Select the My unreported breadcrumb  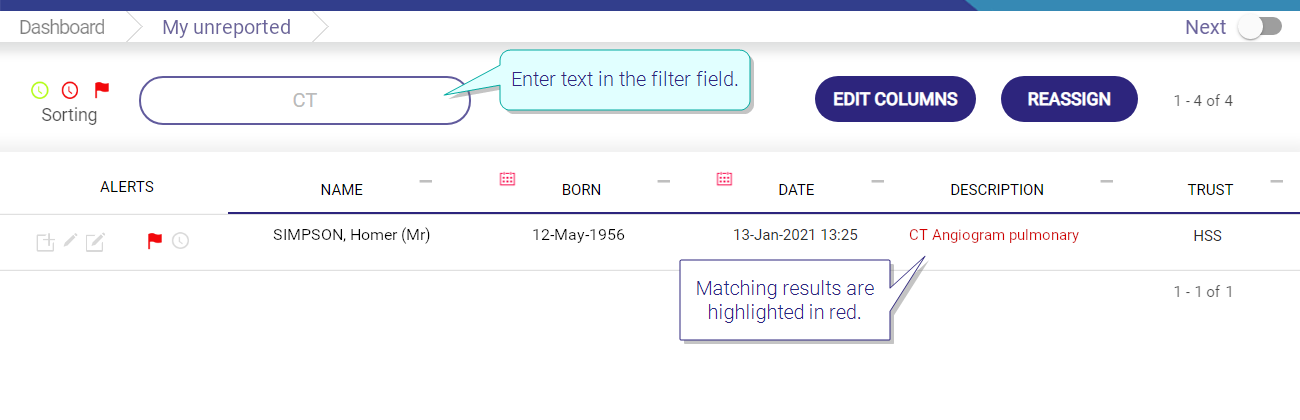click(x=226, y=27)
